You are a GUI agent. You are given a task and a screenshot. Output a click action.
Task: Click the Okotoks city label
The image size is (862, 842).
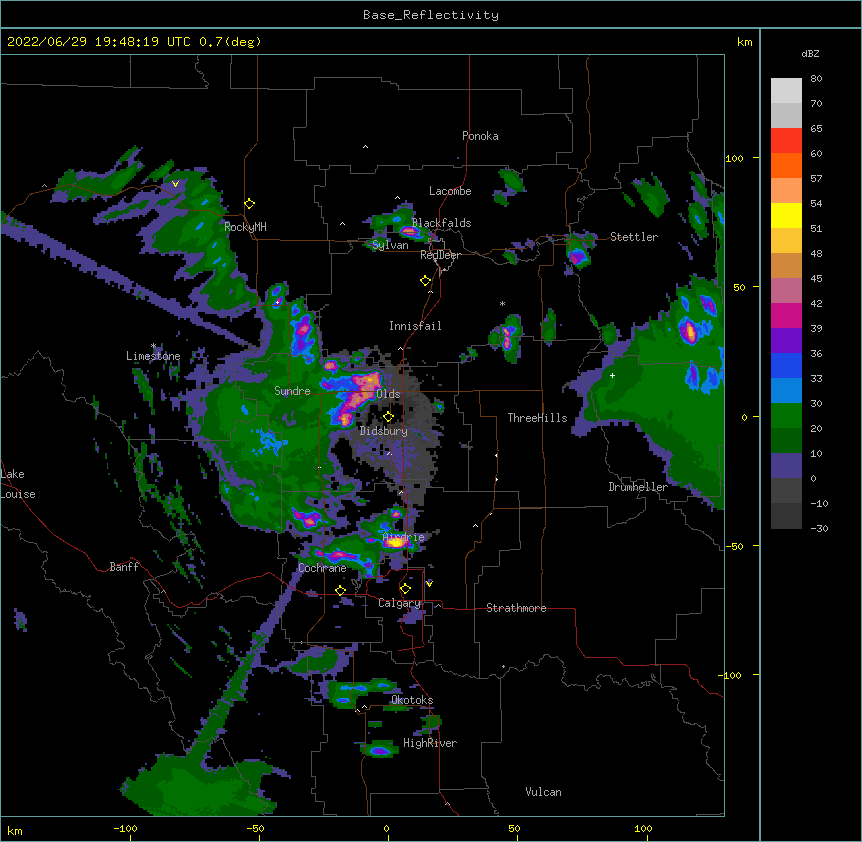point(412,700)
